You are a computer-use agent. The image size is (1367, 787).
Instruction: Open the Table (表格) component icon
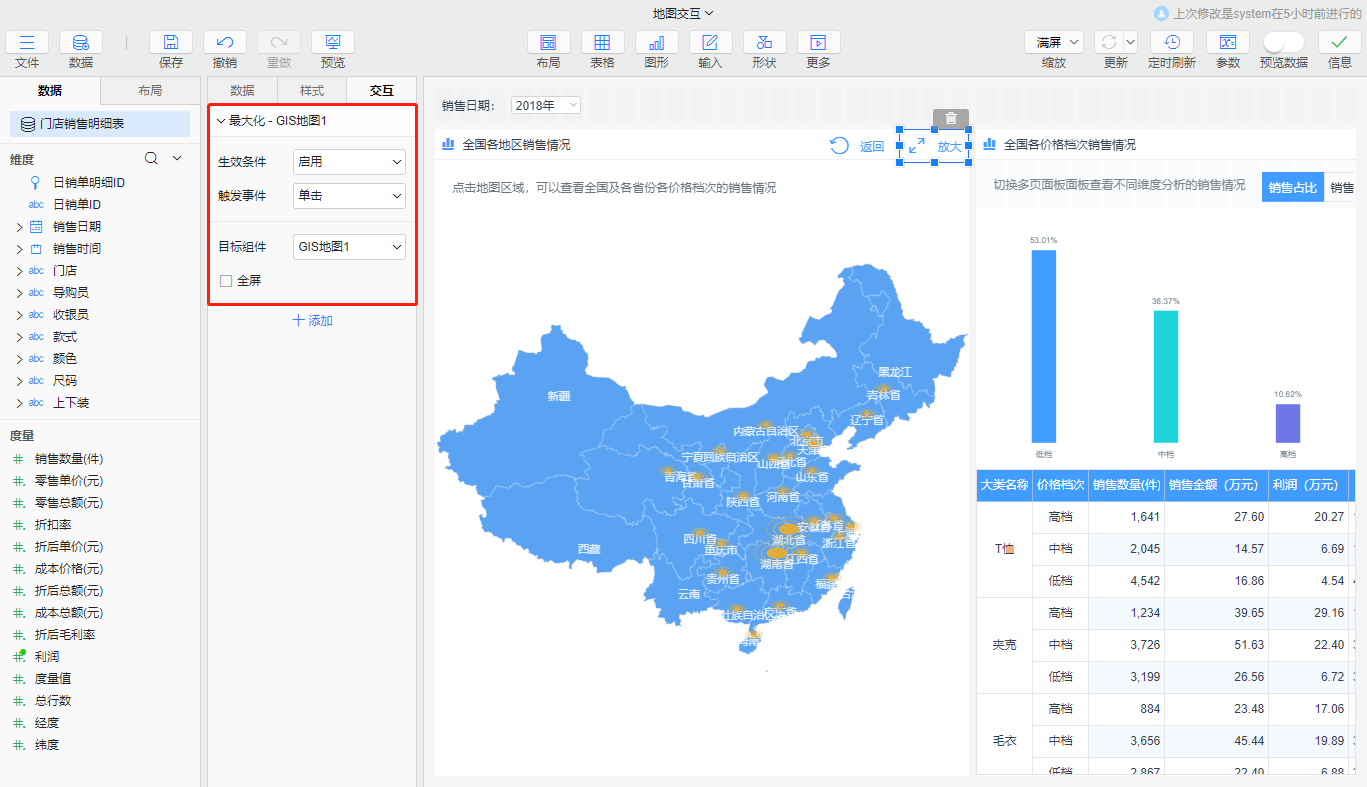(x=602, y=42)
